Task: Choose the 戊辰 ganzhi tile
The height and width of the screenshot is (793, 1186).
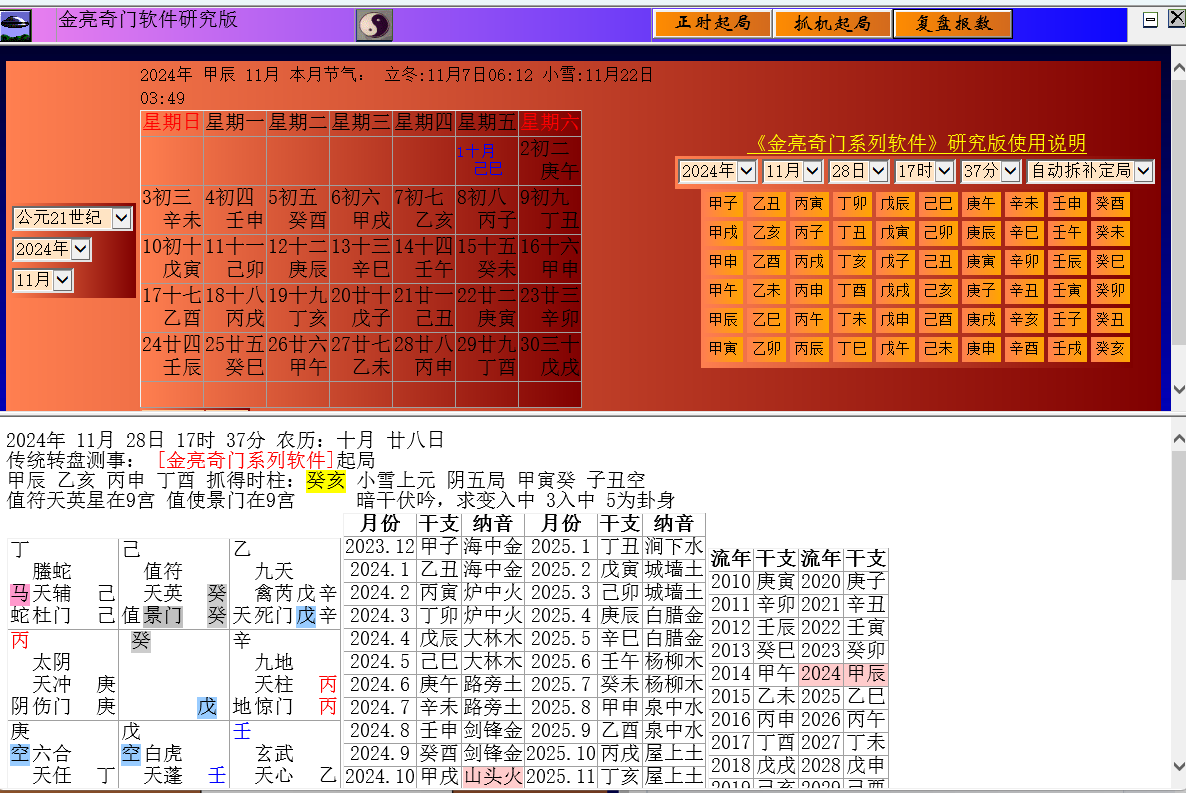Action: (895, 204)
